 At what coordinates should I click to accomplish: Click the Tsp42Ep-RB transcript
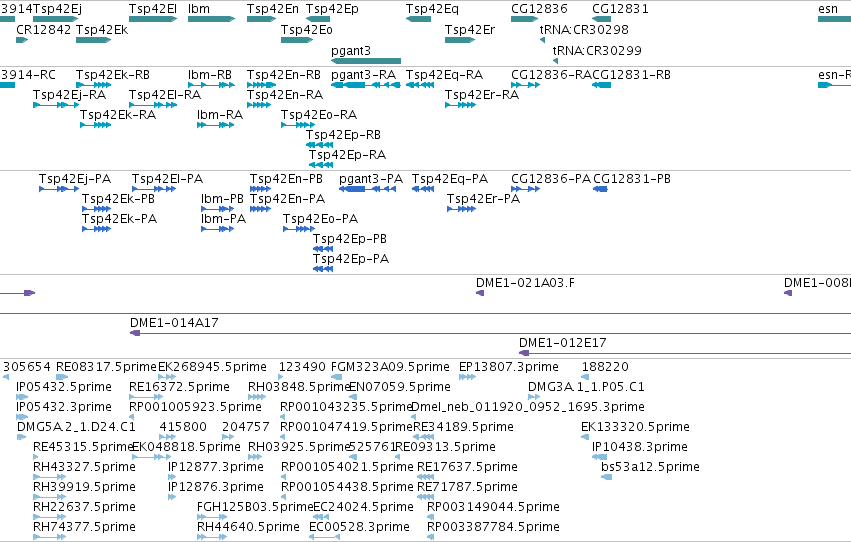tap(319, 145)
